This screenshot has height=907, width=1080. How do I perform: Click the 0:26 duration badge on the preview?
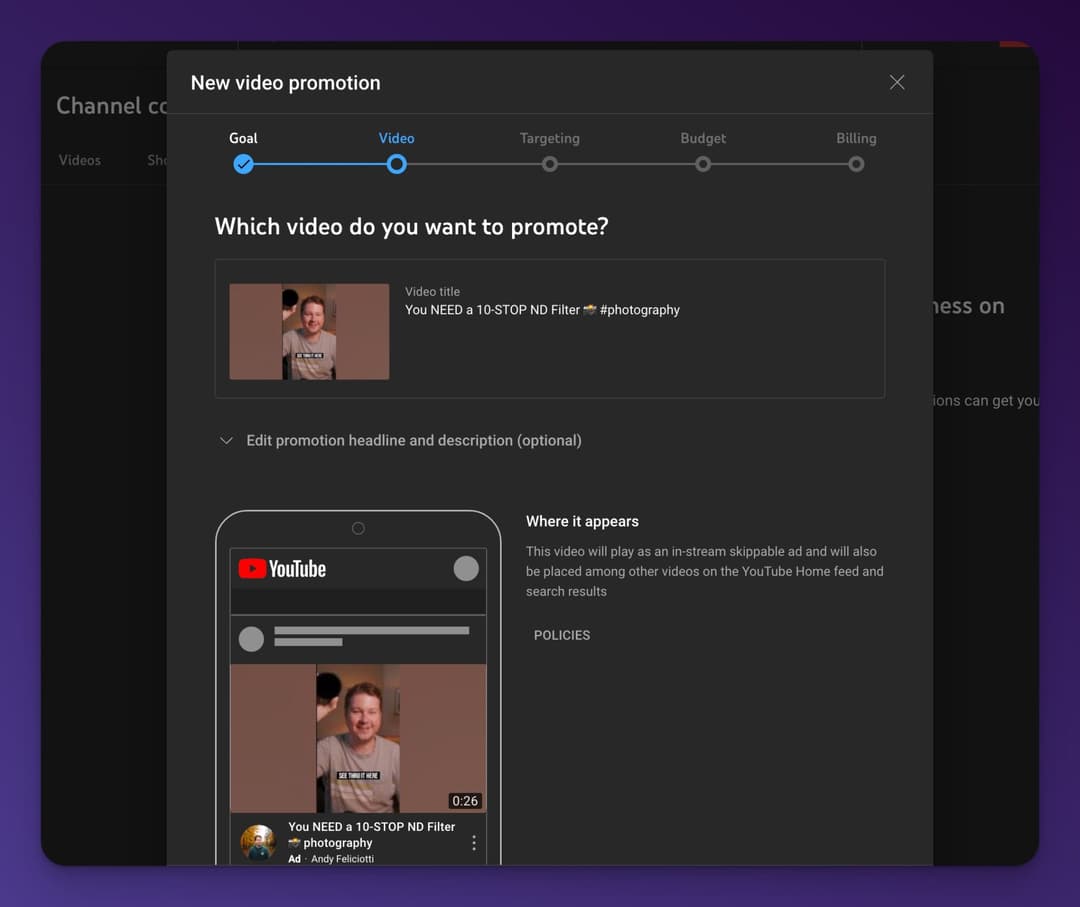(x=466, y=801)
